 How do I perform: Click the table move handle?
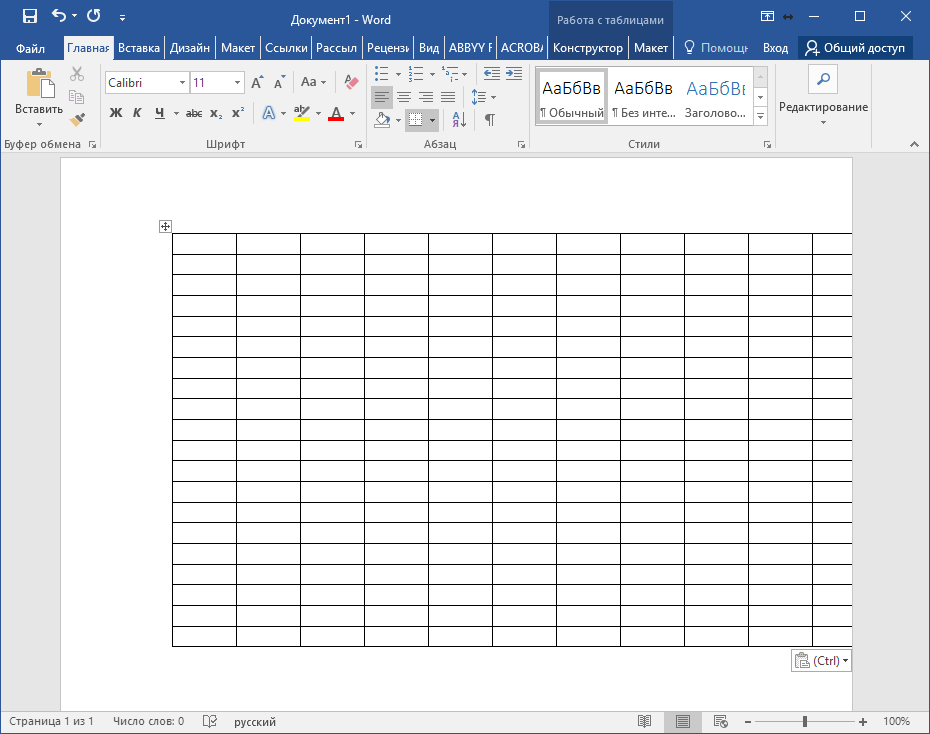166,227
